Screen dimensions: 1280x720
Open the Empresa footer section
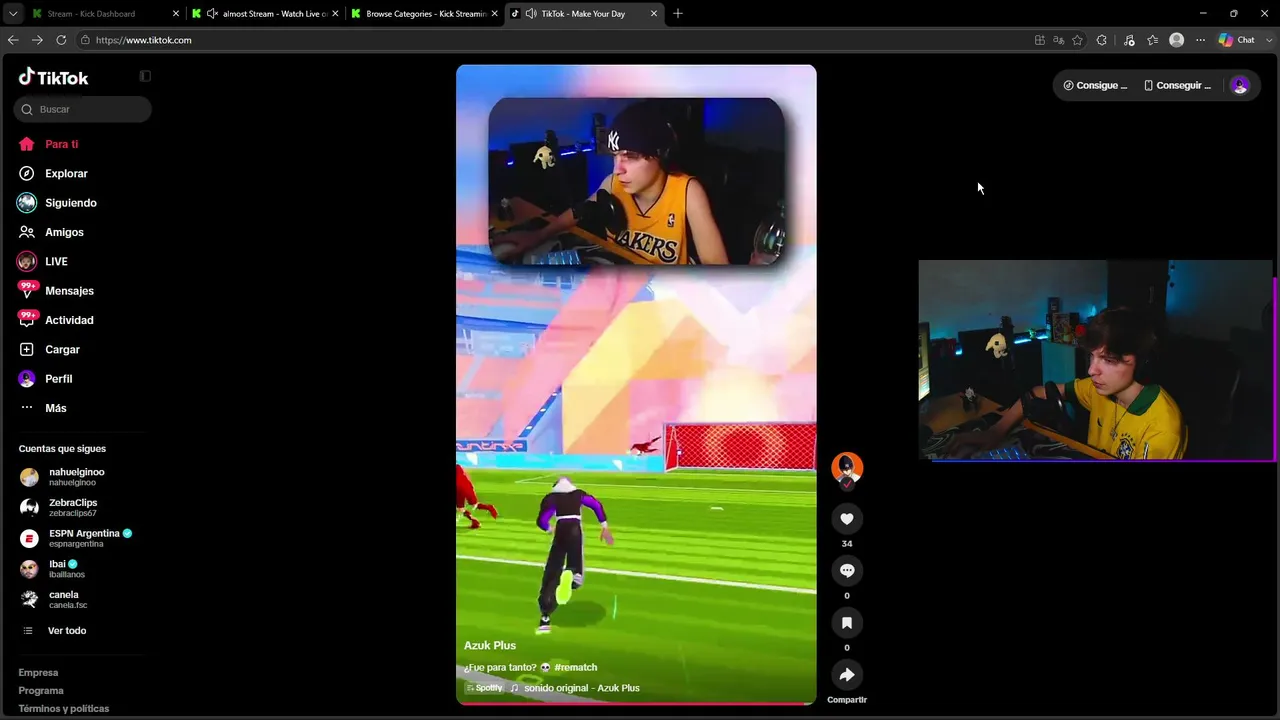click(x=38, y=673)
